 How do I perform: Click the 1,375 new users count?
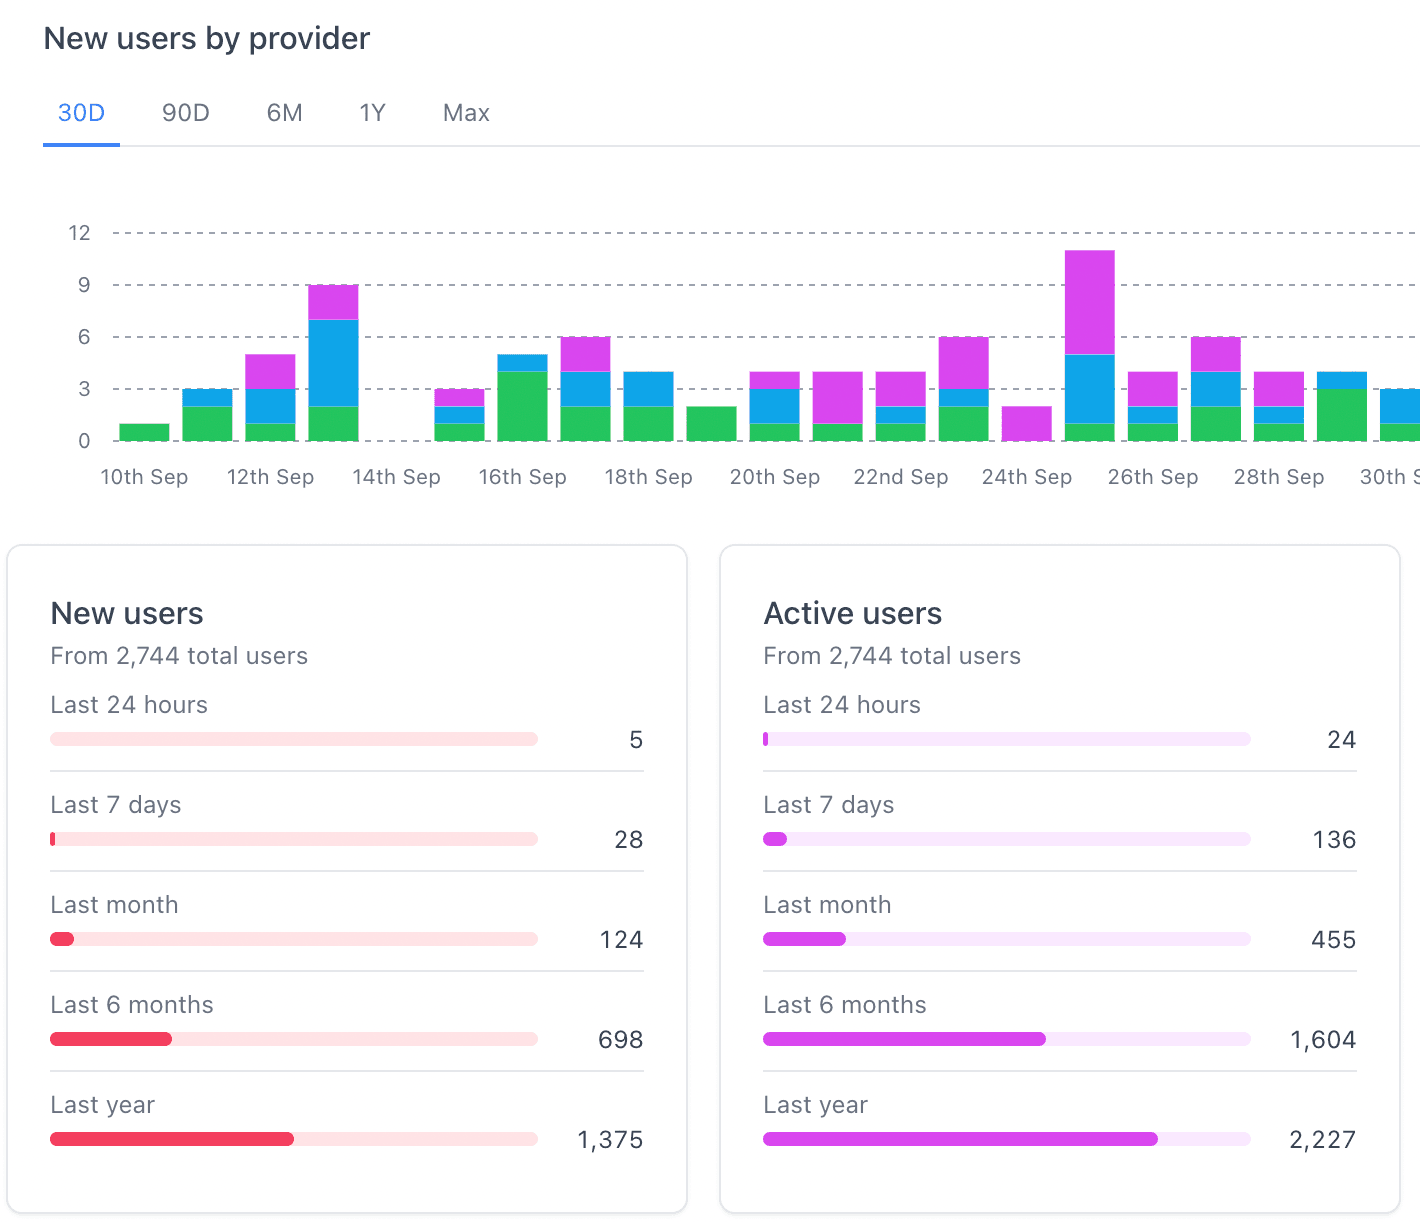click(610, 1140)
